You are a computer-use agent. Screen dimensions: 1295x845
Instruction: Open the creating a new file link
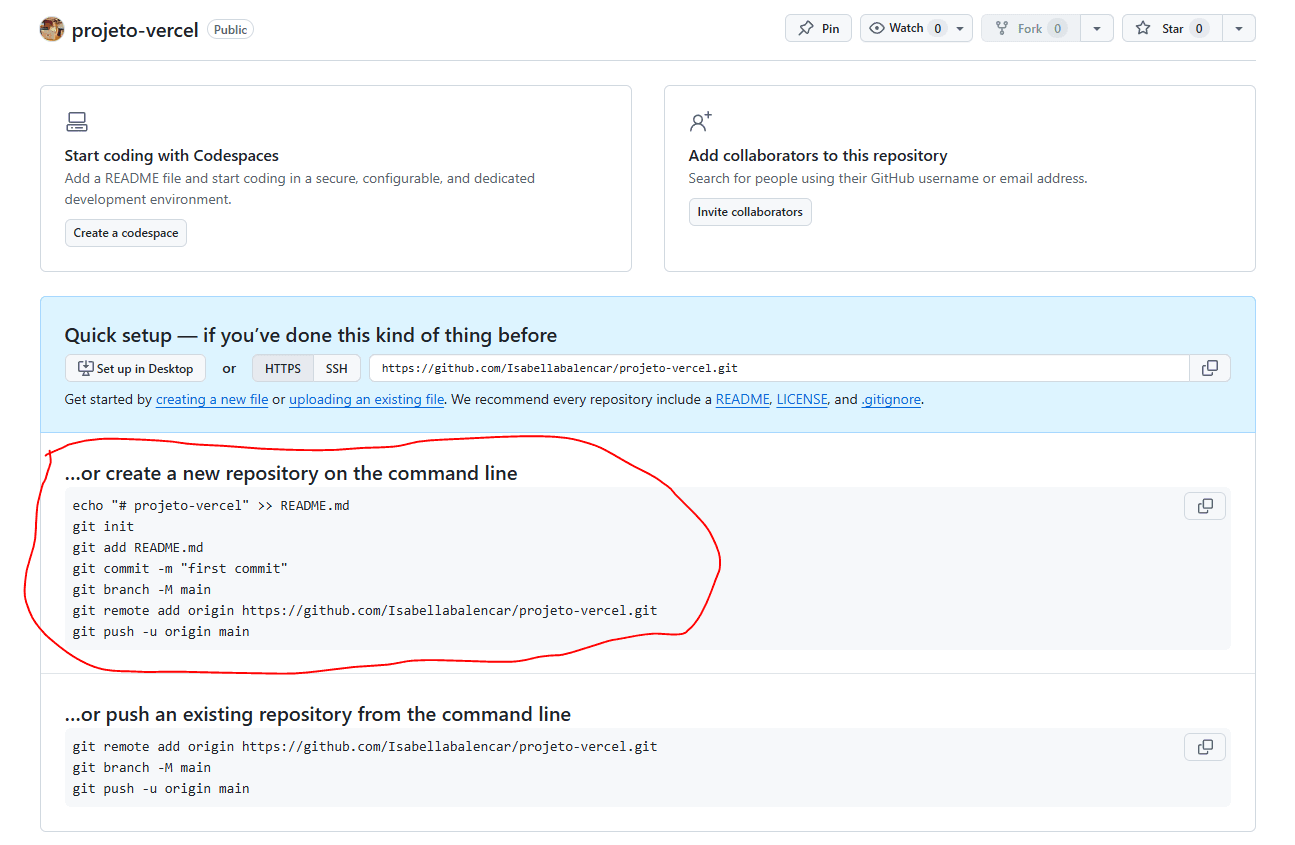pos(212,399)
